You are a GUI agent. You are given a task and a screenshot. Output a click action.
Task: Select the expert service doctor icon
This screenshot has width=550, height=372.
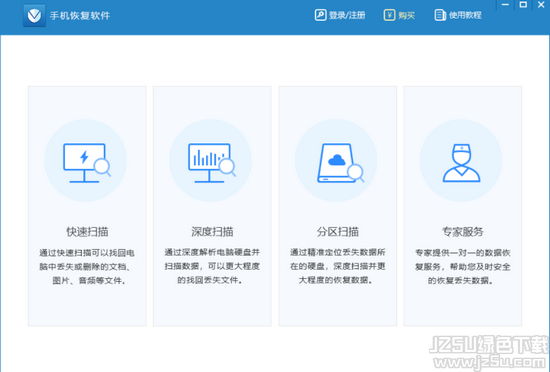click(x=461, y=163)
